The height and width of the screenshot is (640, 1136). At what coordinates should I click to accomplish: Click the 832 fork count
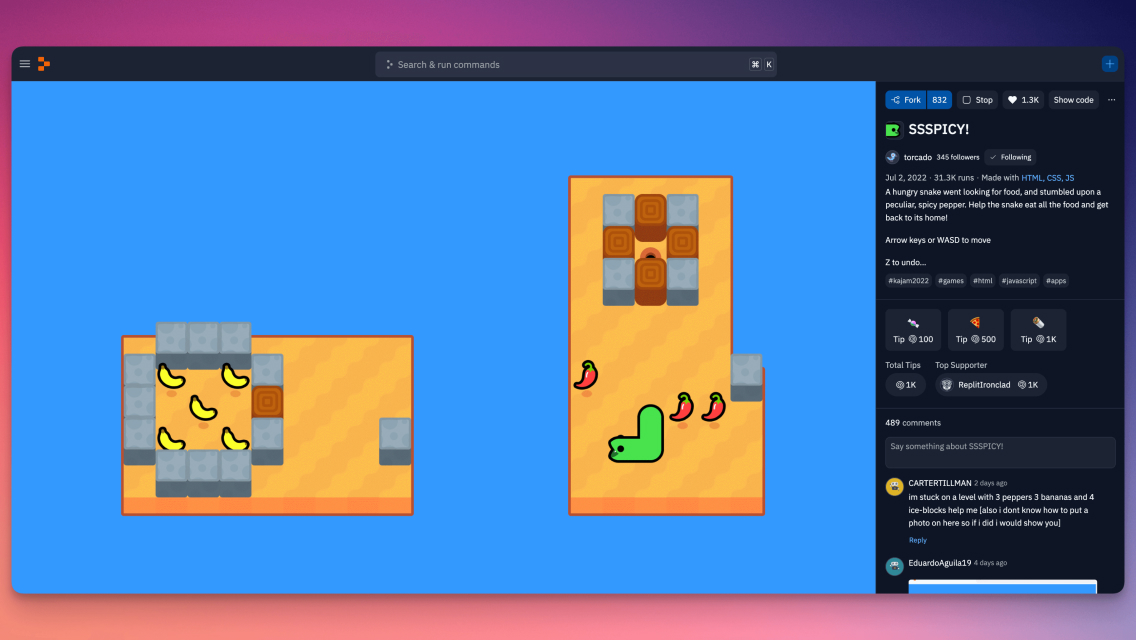pyautogui.click(x=939, y=99)
